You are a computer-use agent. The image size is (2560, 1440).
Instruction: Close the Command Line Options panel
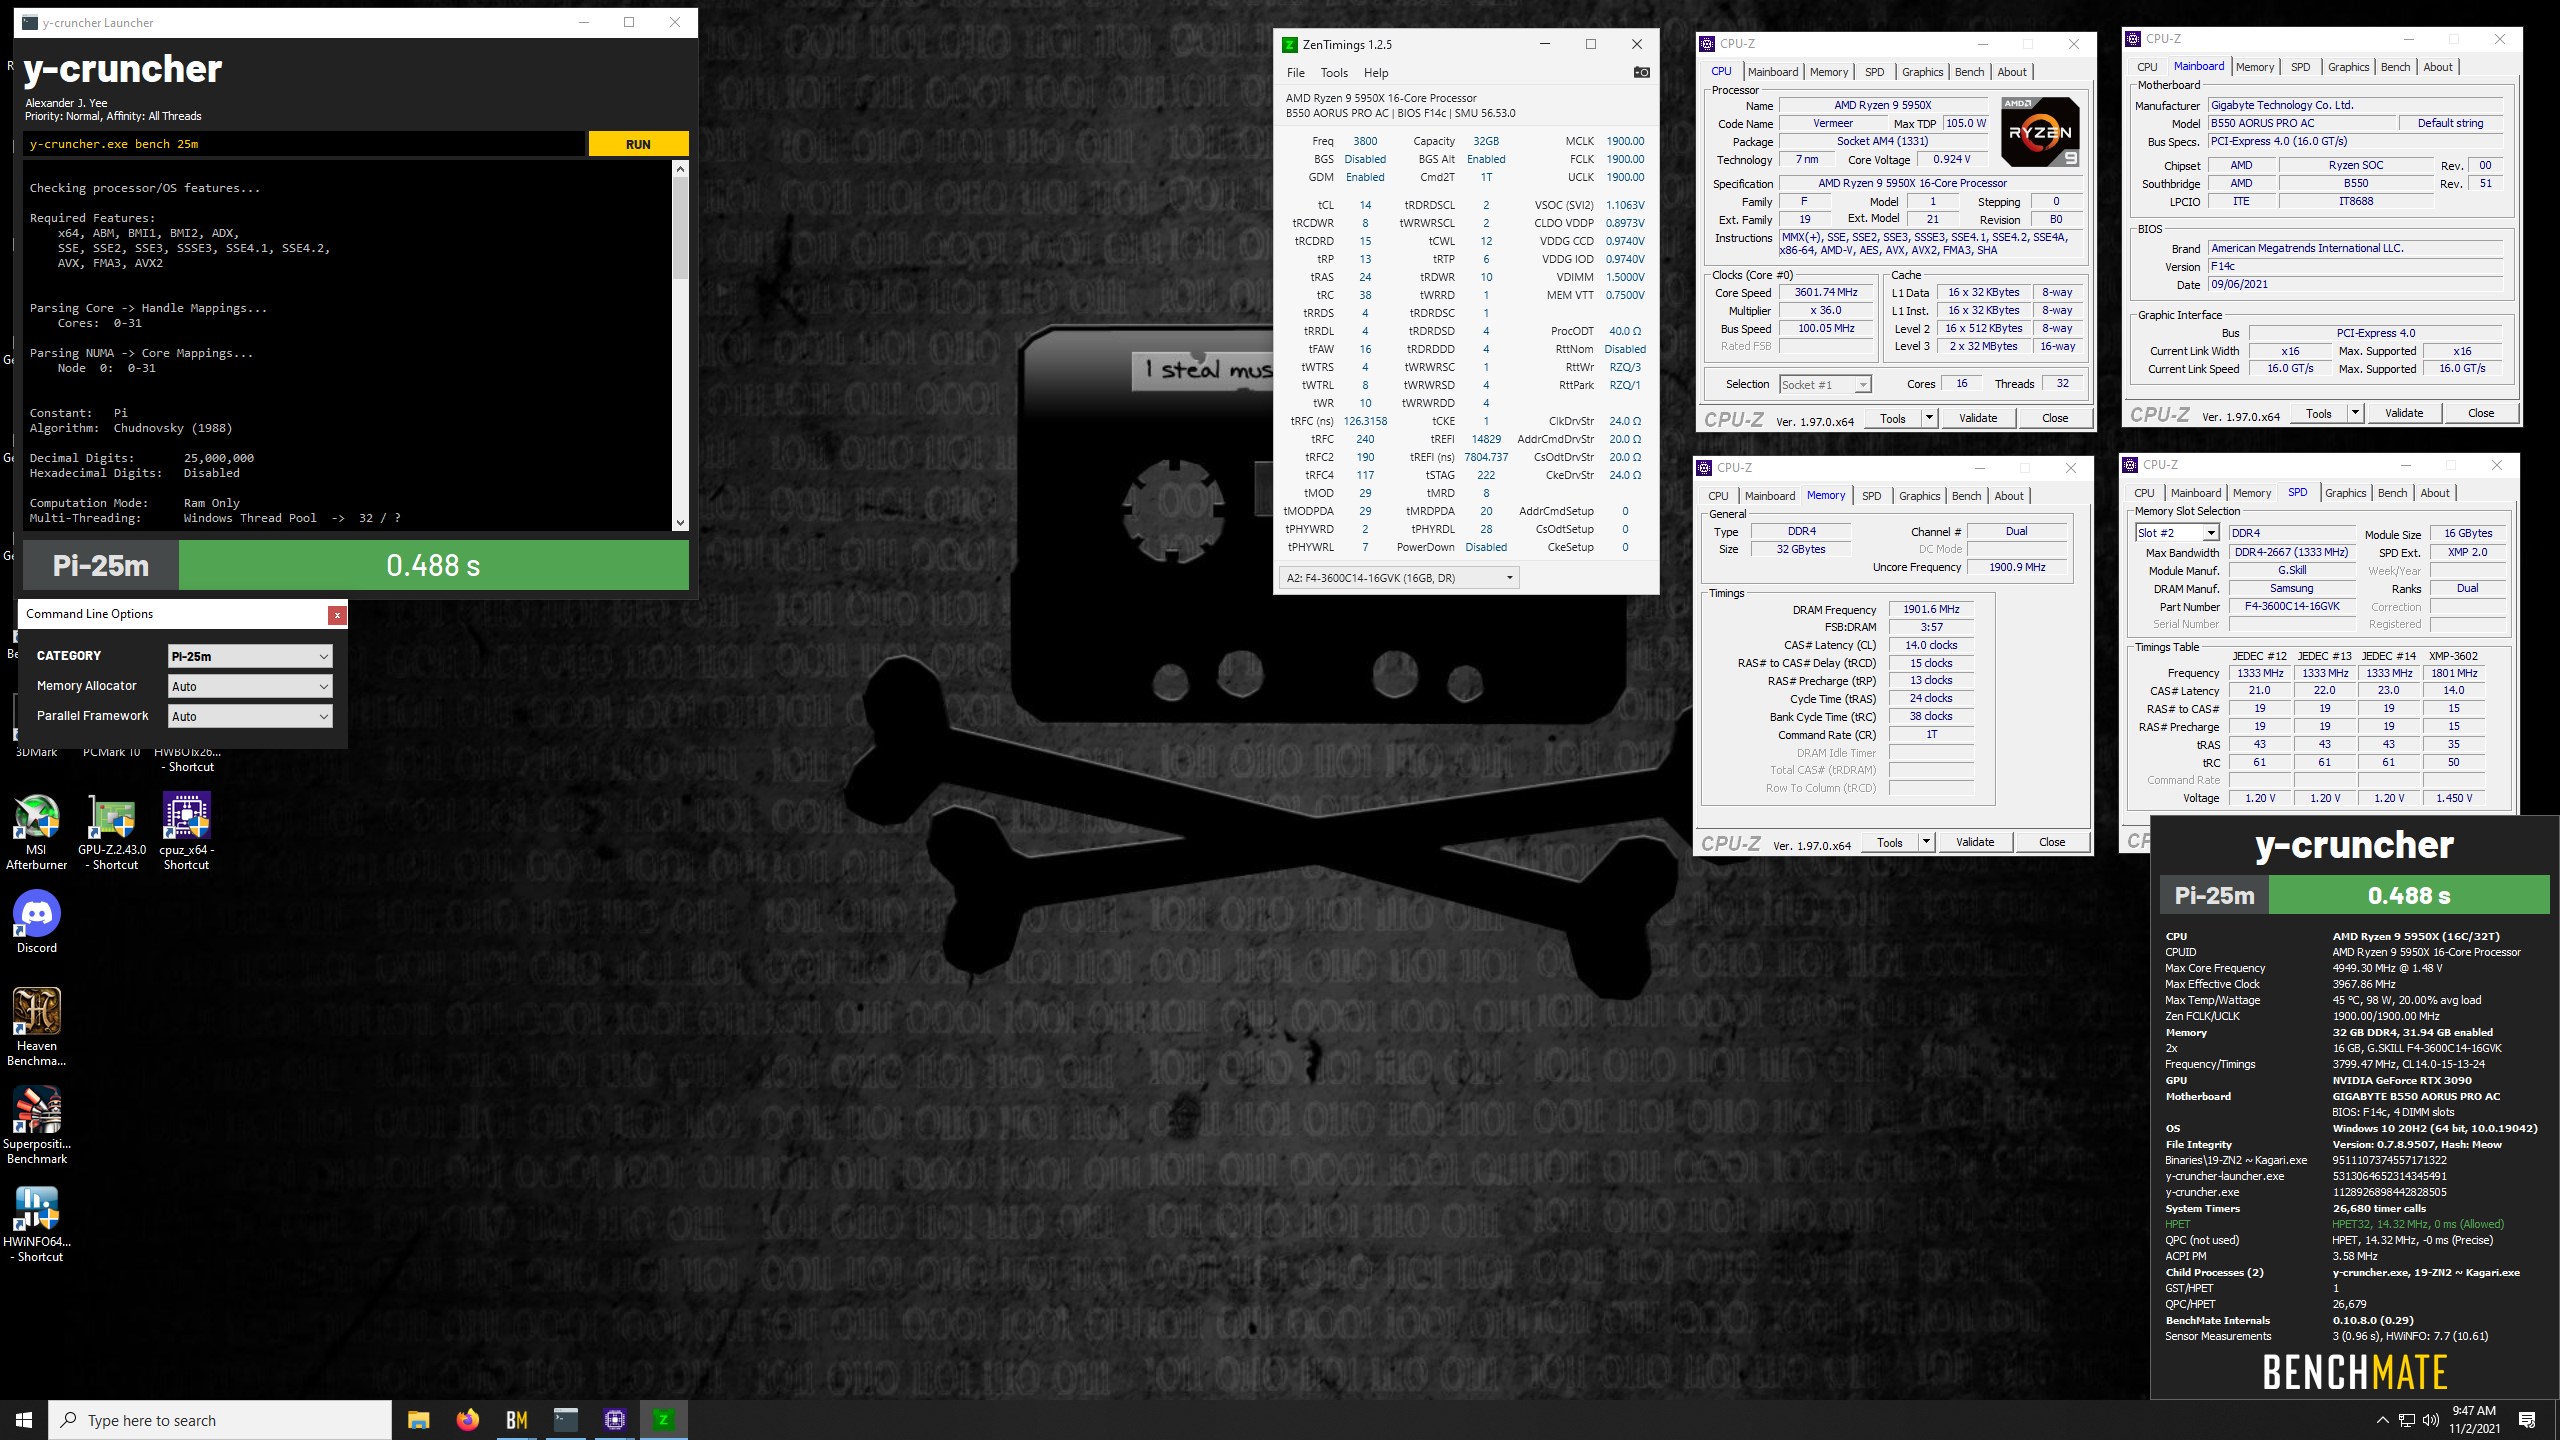[x=337, y=615]
